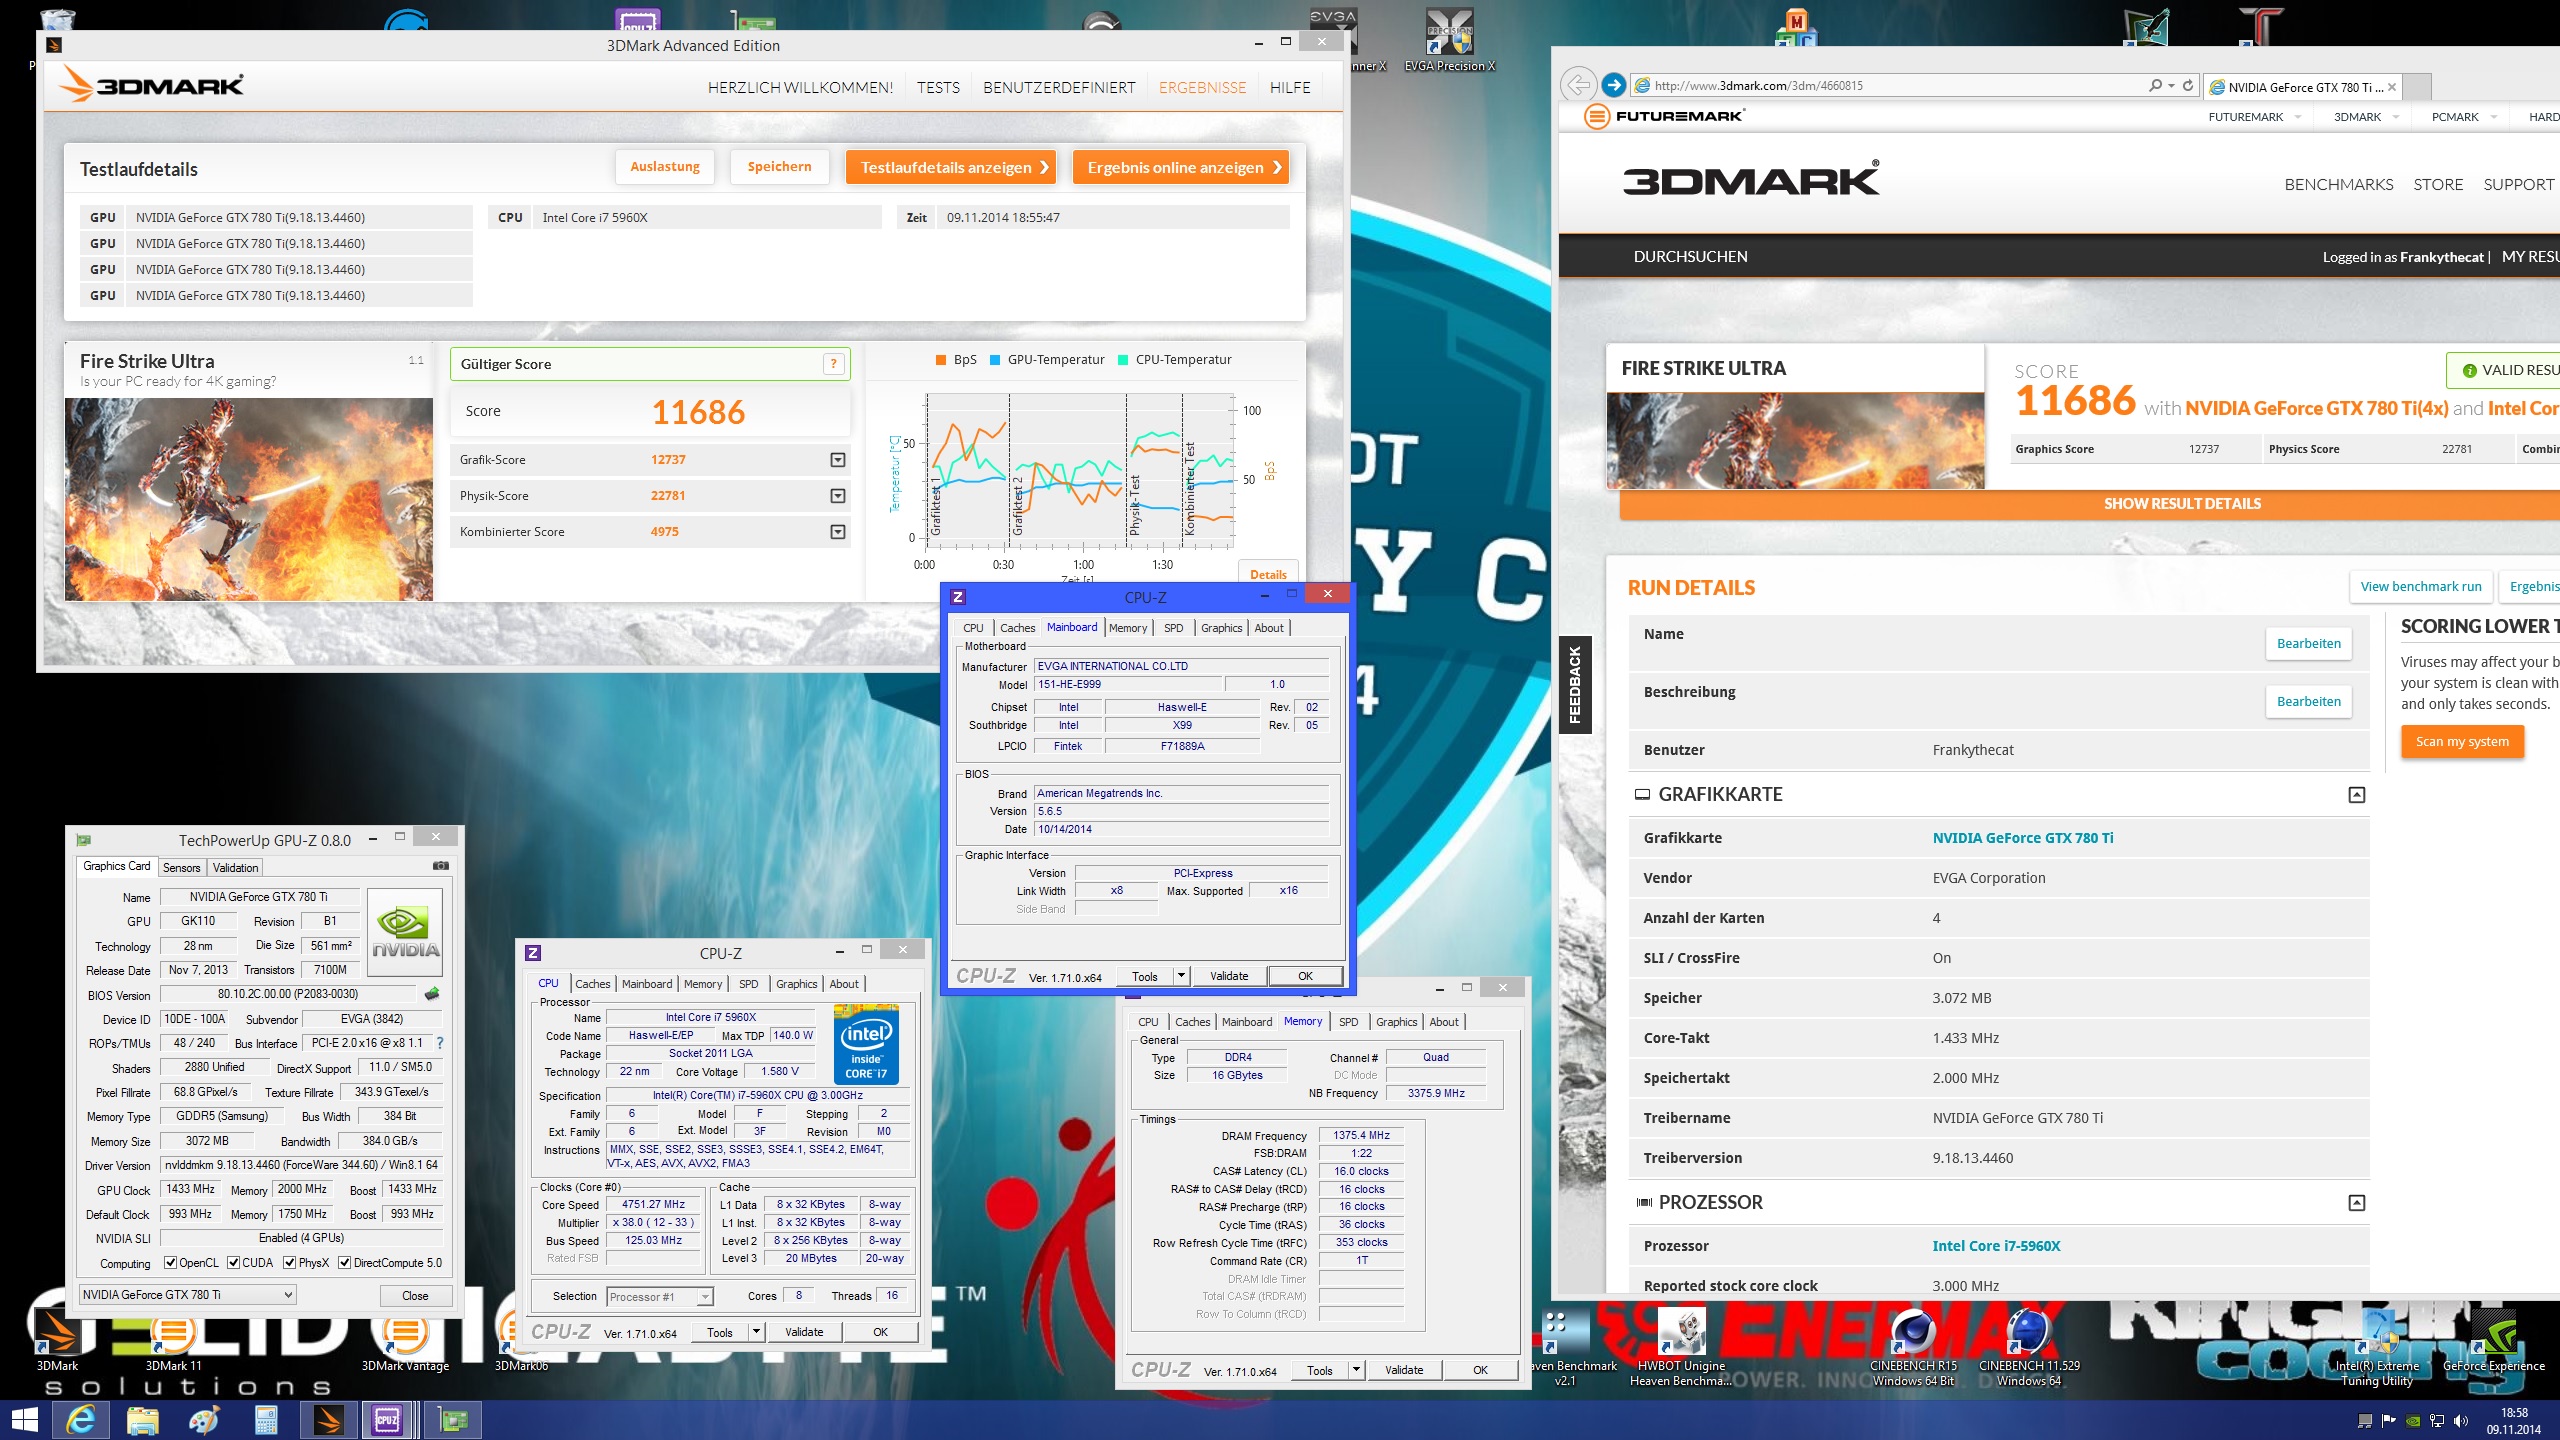Click Ergebnis online anzeigen button

pyautogui.click(x=1180, y=168)
